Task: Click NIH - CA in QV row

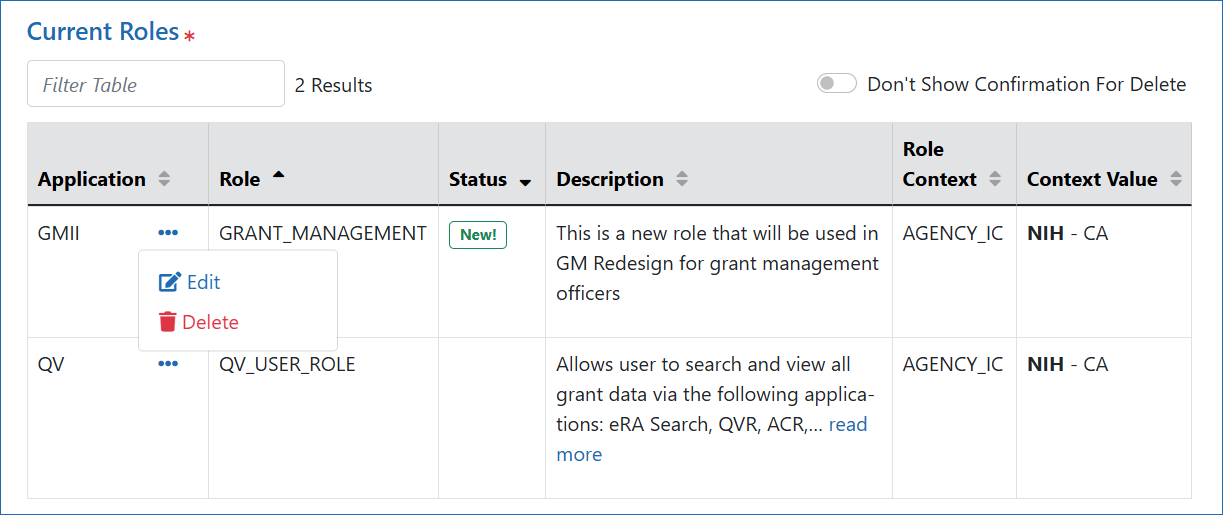Action: (1068, 364)
